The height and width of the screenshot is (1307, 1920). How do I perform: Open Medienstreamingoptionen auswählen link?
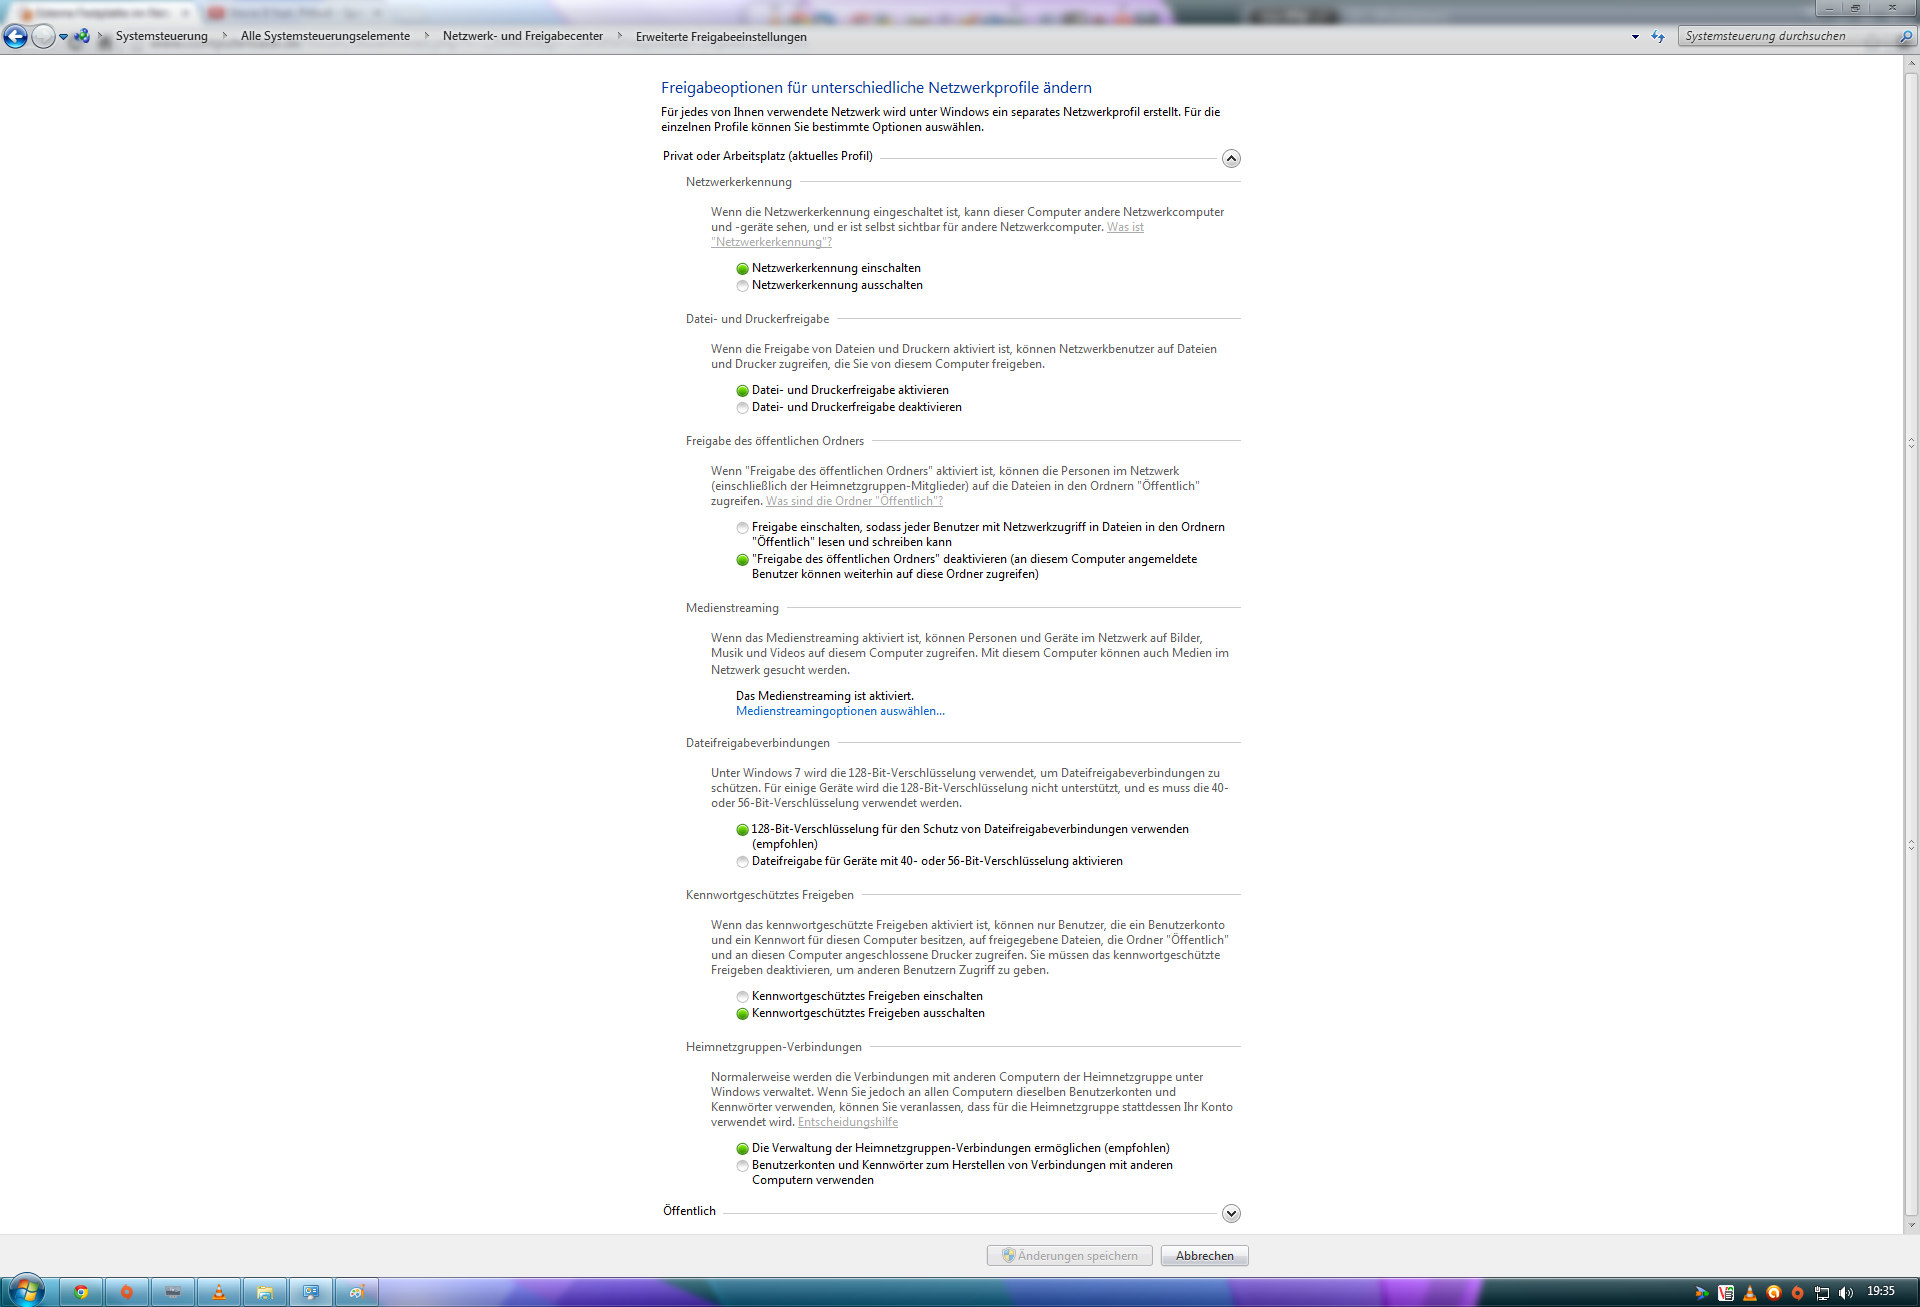pos(840,711)
